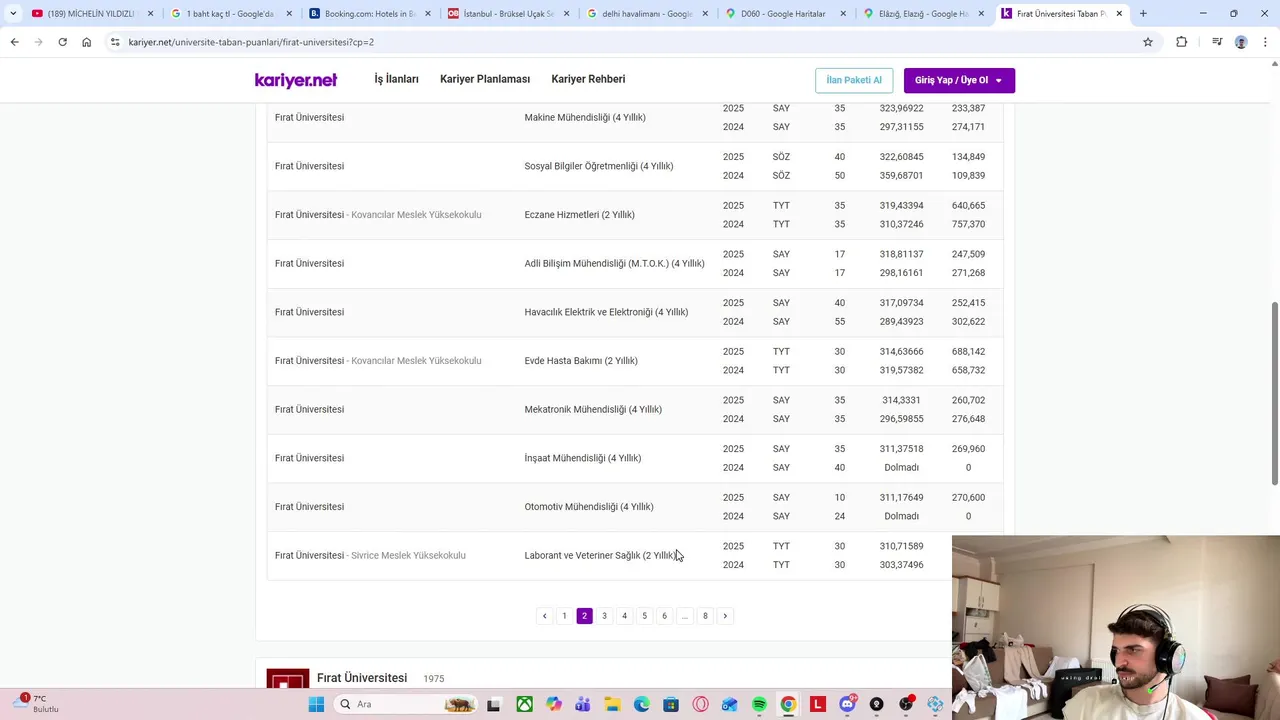Go to pagination page 1
The height and width of the screenshot is (720, 1280).
[564, 616]
